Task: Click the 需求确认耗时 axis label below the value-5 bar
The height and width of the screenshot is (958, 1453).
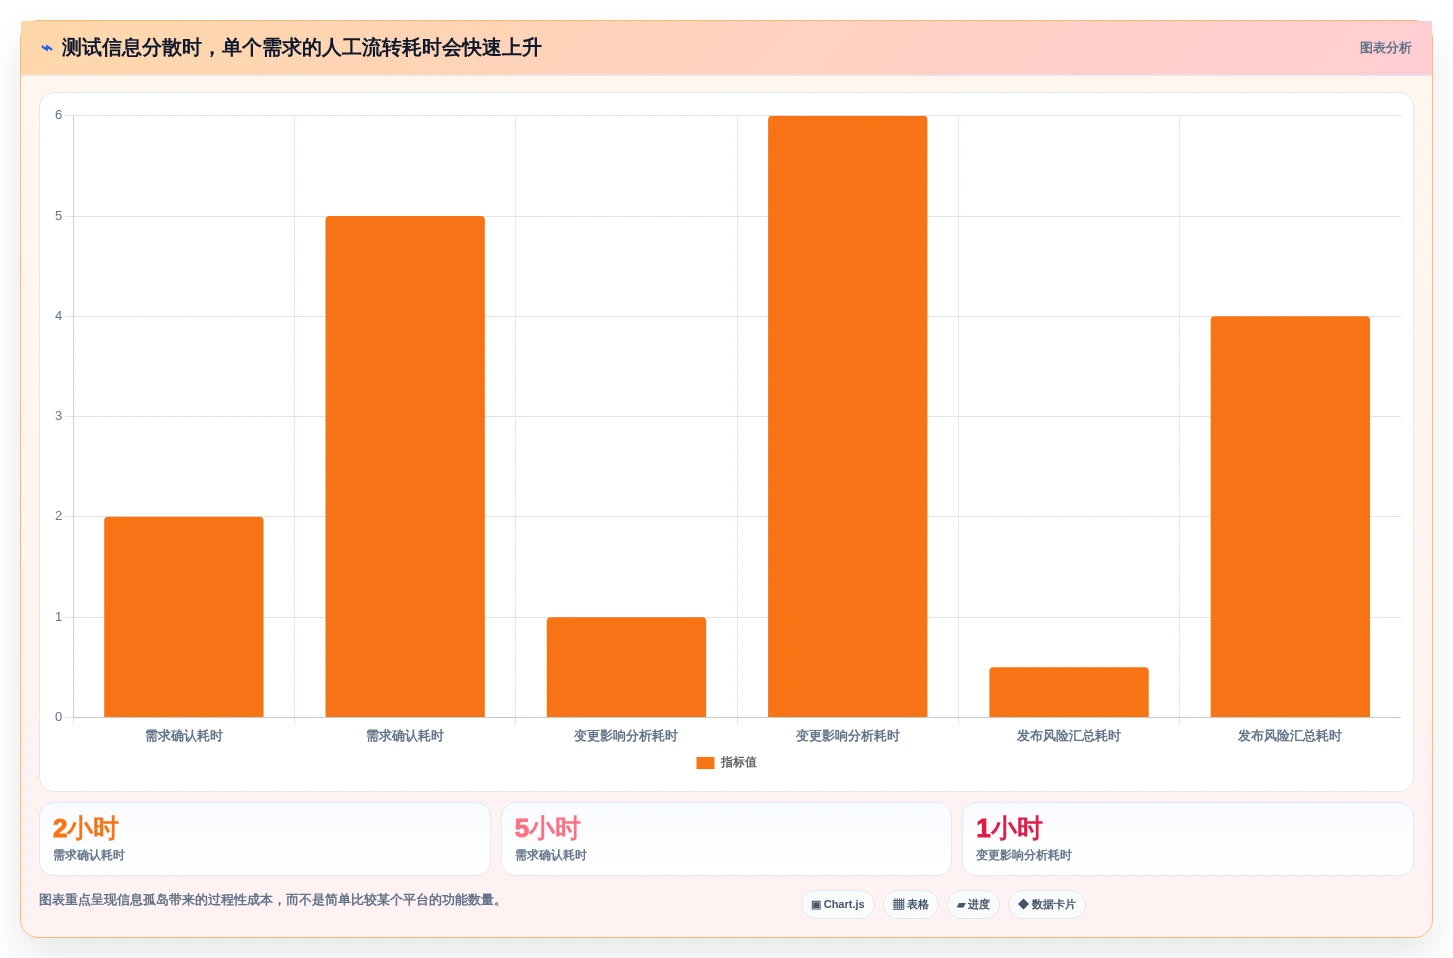Action: [x=405, y=736]
